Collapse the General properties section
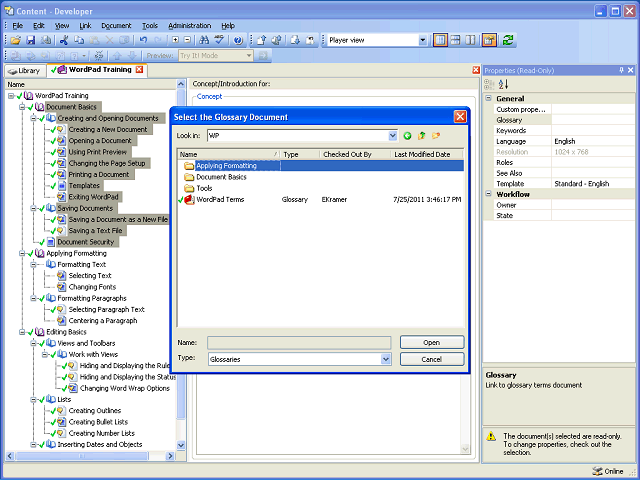Image resolution: width=640 pixels, height=480 pixels. tap(489, 99)
